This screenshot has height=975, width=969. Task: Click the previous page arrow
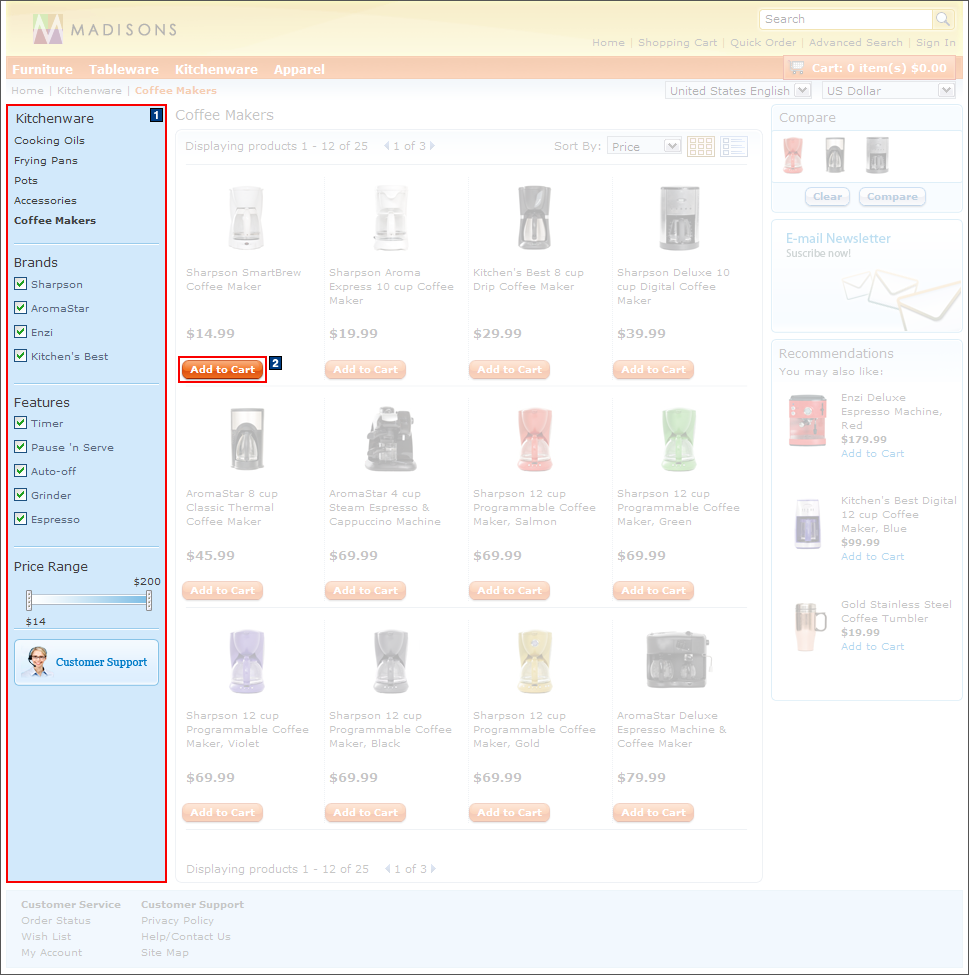click(x=386, y=145)
